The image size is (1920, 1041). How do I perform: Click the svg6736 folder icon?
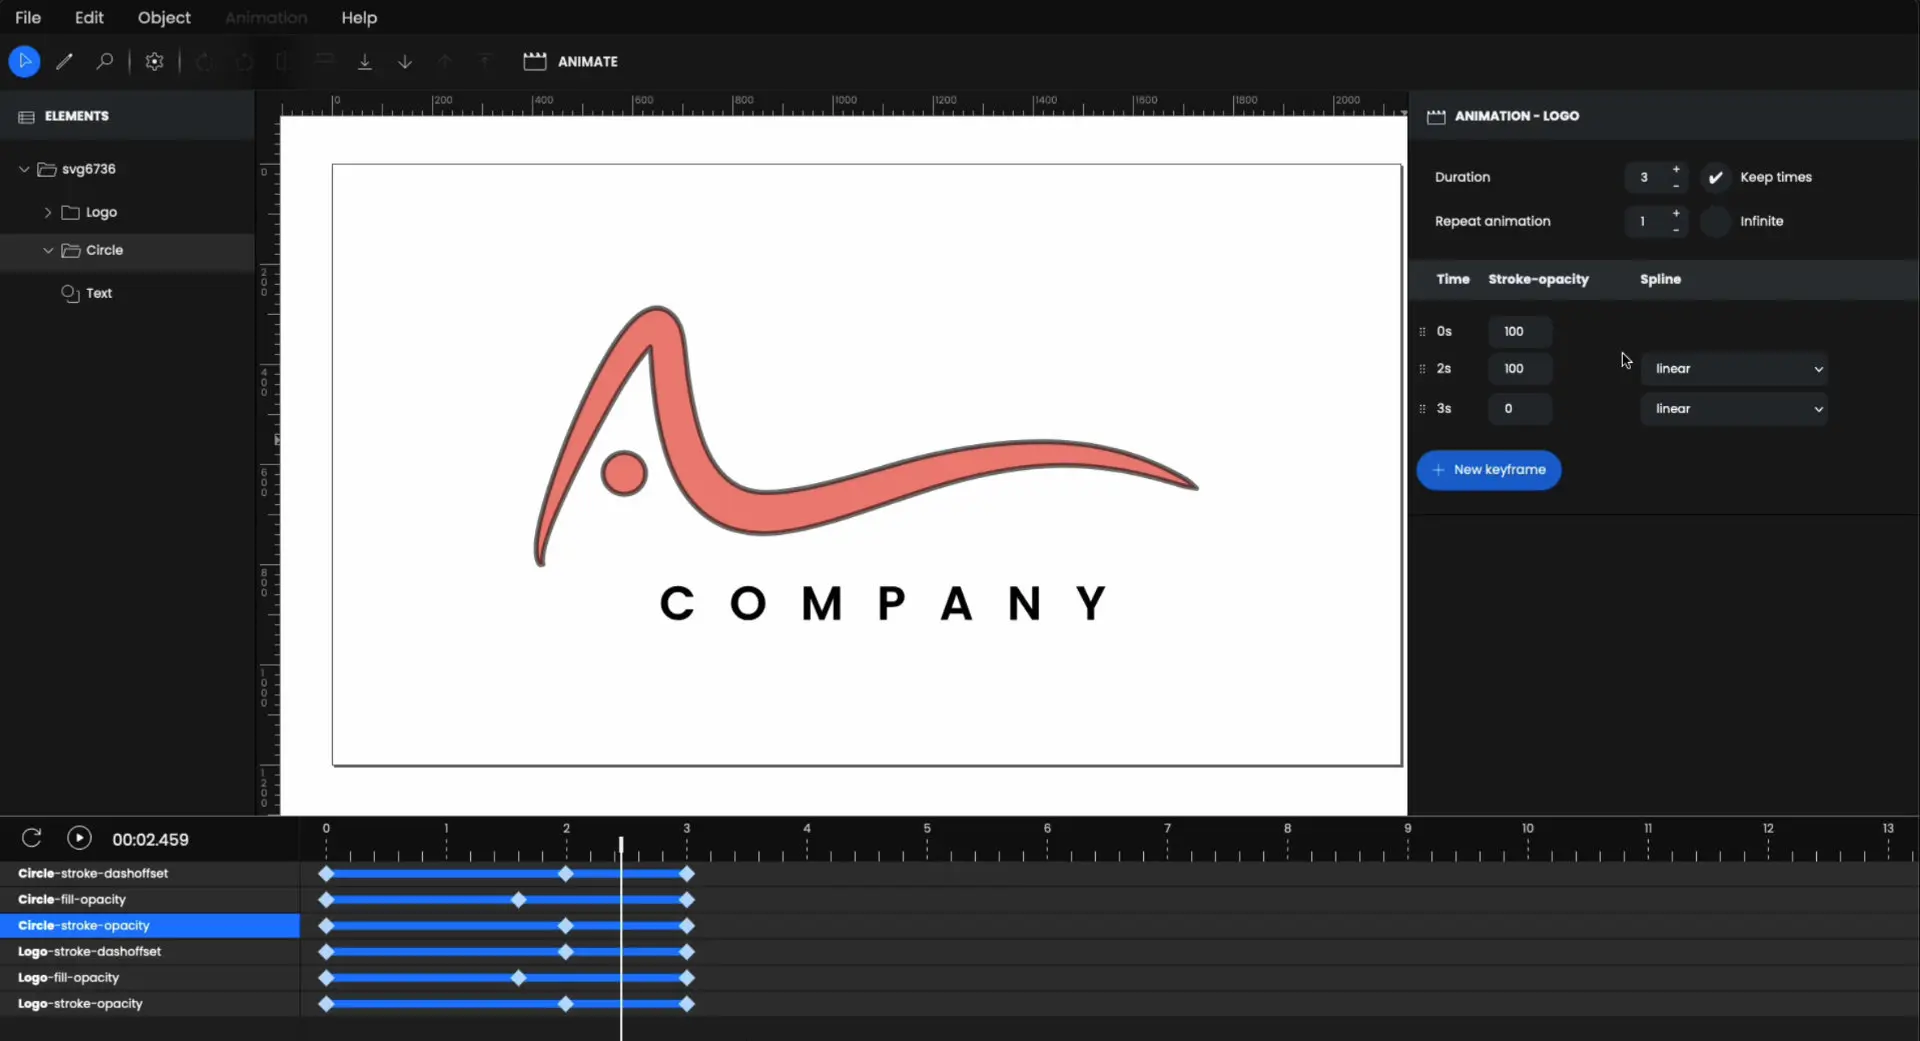[x=47, y=169]
